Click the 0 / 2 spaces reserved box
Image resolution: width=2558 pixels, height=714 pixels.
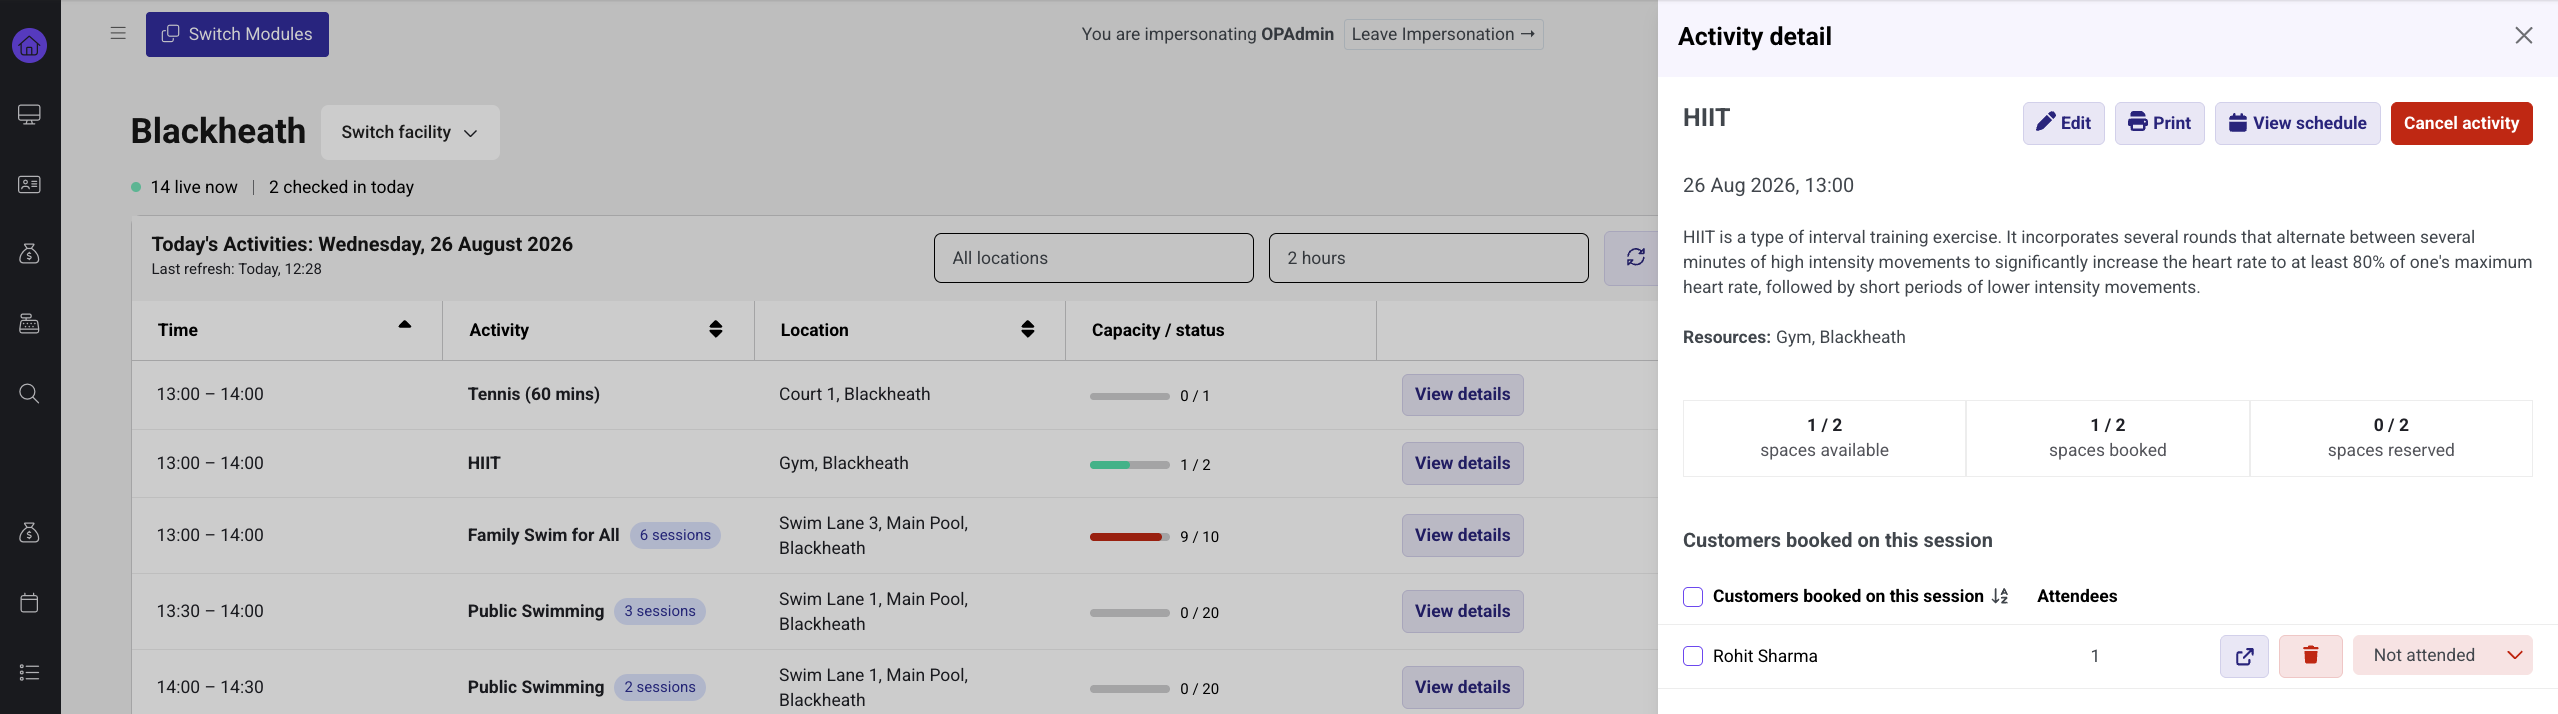click(2391, 438)
